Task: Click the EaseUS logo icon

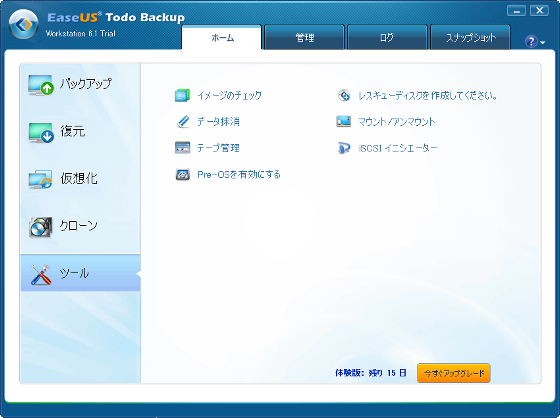Action: pyautogui.click(x=24, y=24)
